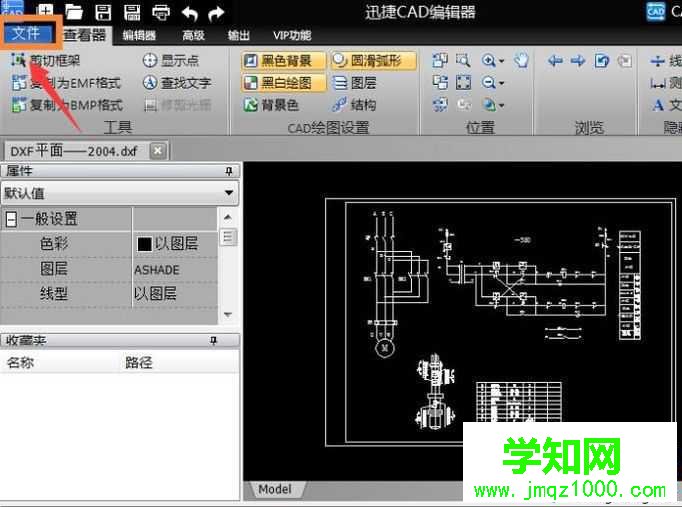Open the 文件 menu
The image size is (682, 507).
point(27,33)
